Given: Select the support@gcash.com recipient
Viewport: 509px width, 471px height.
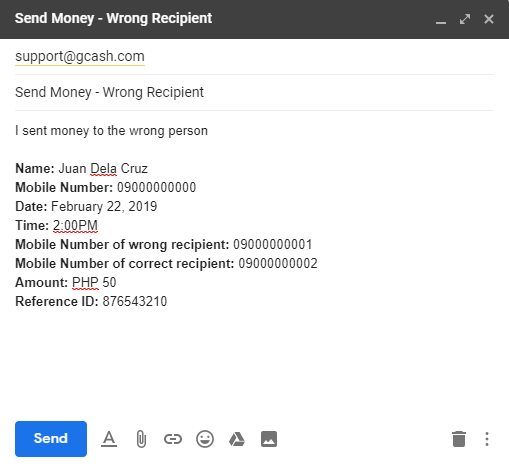Looking at the screenshot, I should pyautogui.click(x=80, y=56).
